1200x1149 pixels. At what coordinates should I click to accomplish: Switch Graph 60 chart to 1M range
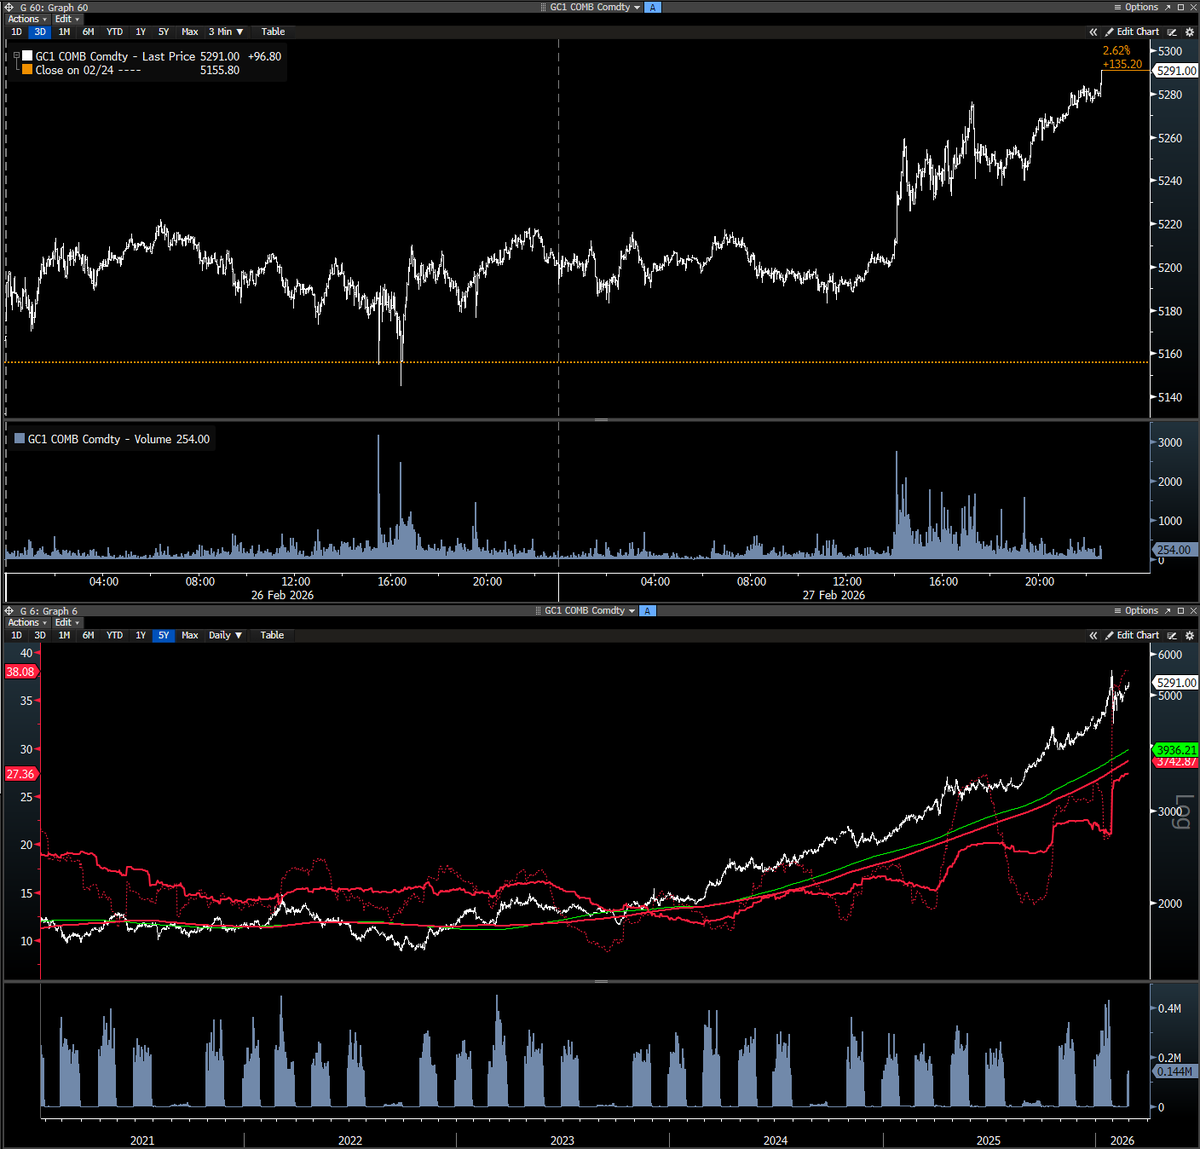[64, 32]
